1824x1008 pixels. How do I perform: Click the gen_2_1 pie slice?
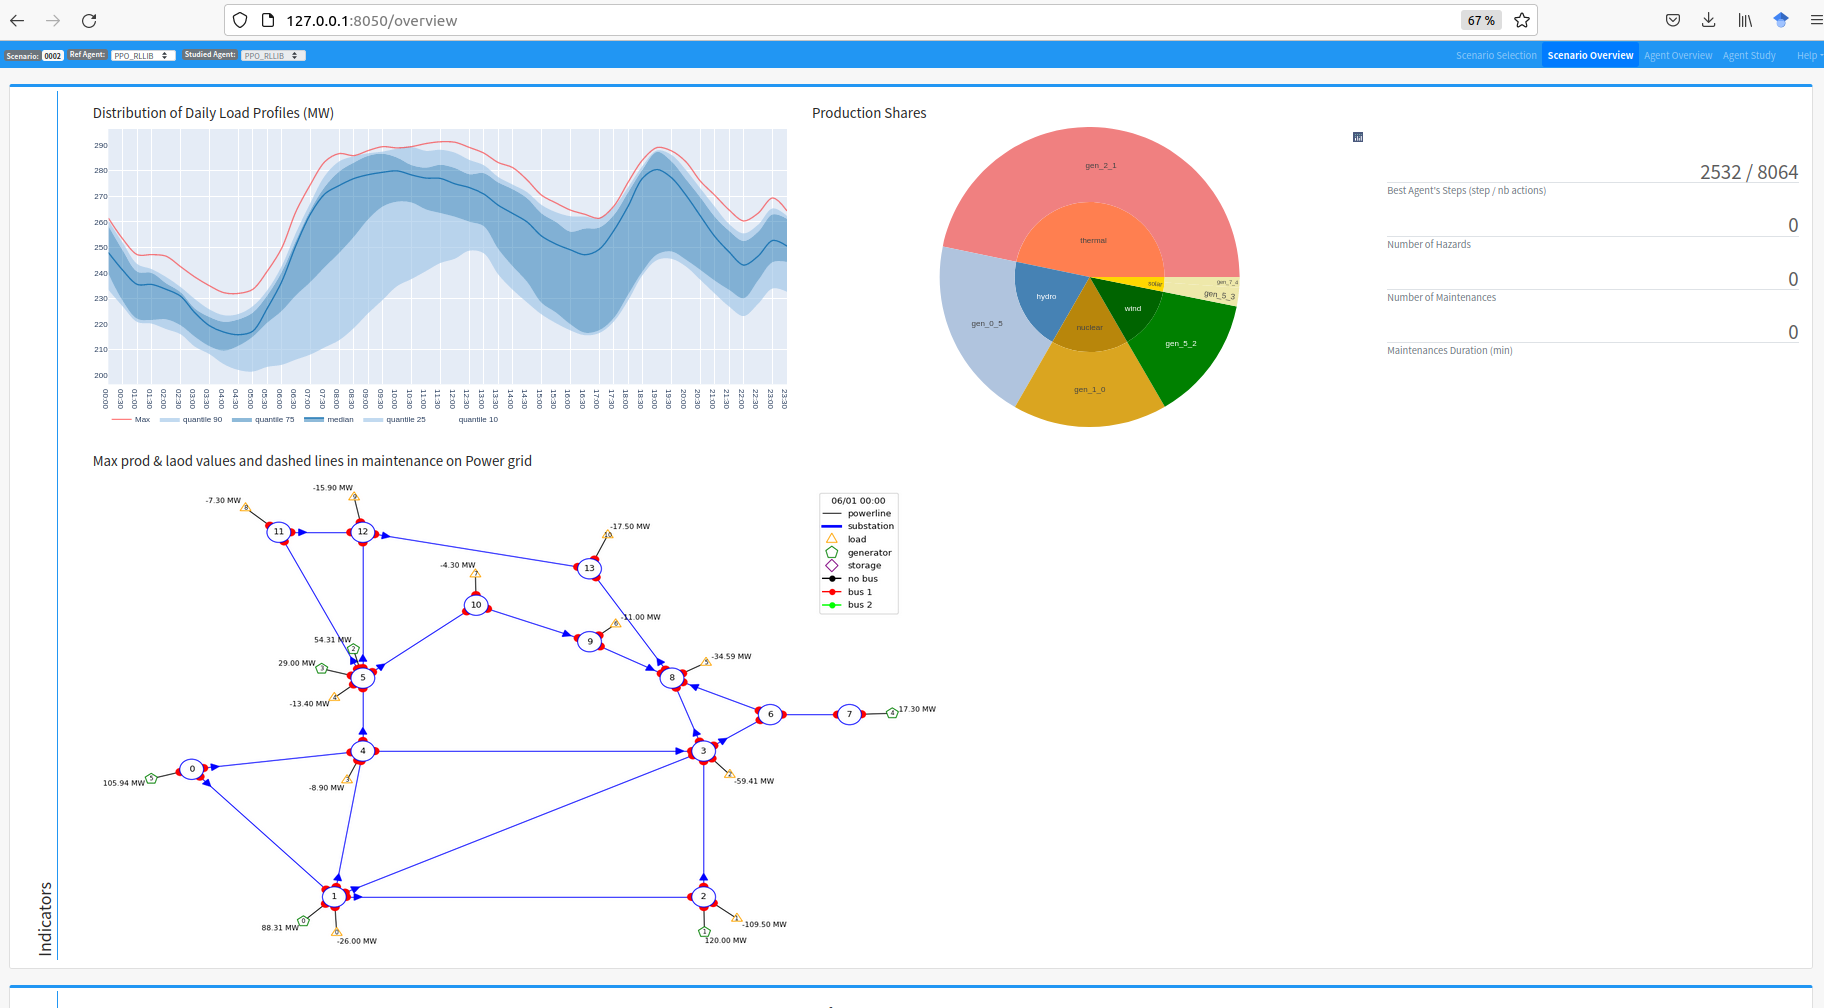point(1100,166)
